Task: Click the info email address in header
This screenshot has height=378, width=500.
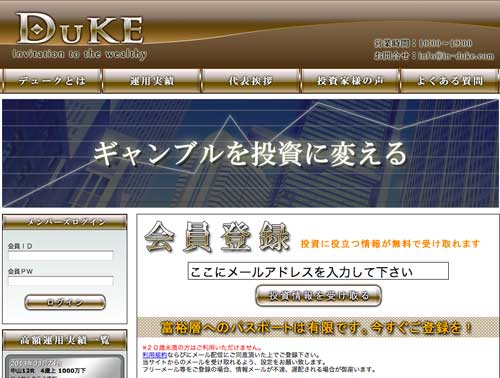Action: pos(456,56)
